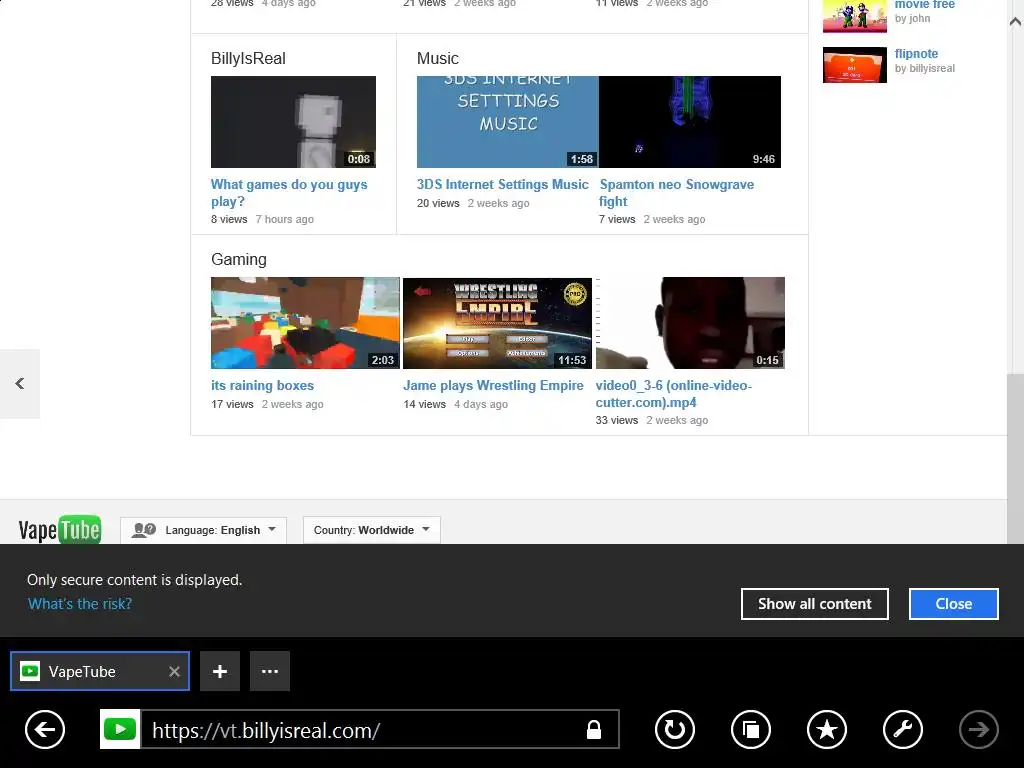1024x768 pixels.
Task: Open the Gaming section heading
Action: (x=238, y=260)
